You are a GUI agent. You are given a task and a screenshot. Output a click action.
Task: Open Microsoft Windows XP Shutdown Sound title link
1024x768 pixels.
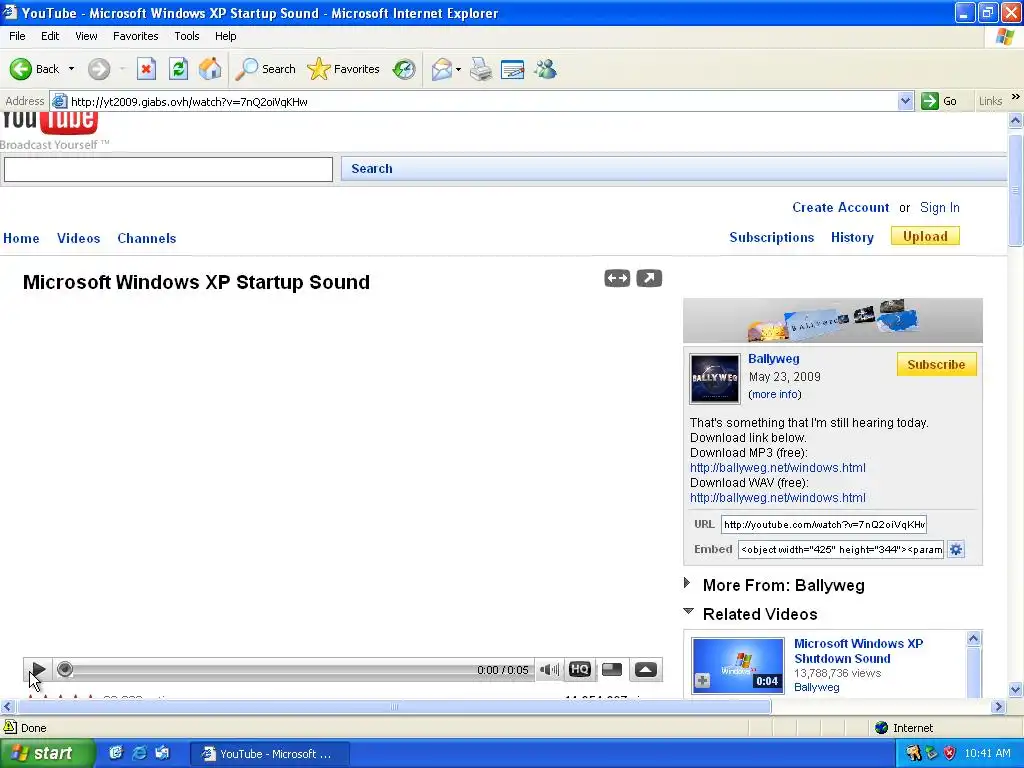(859, 651)
